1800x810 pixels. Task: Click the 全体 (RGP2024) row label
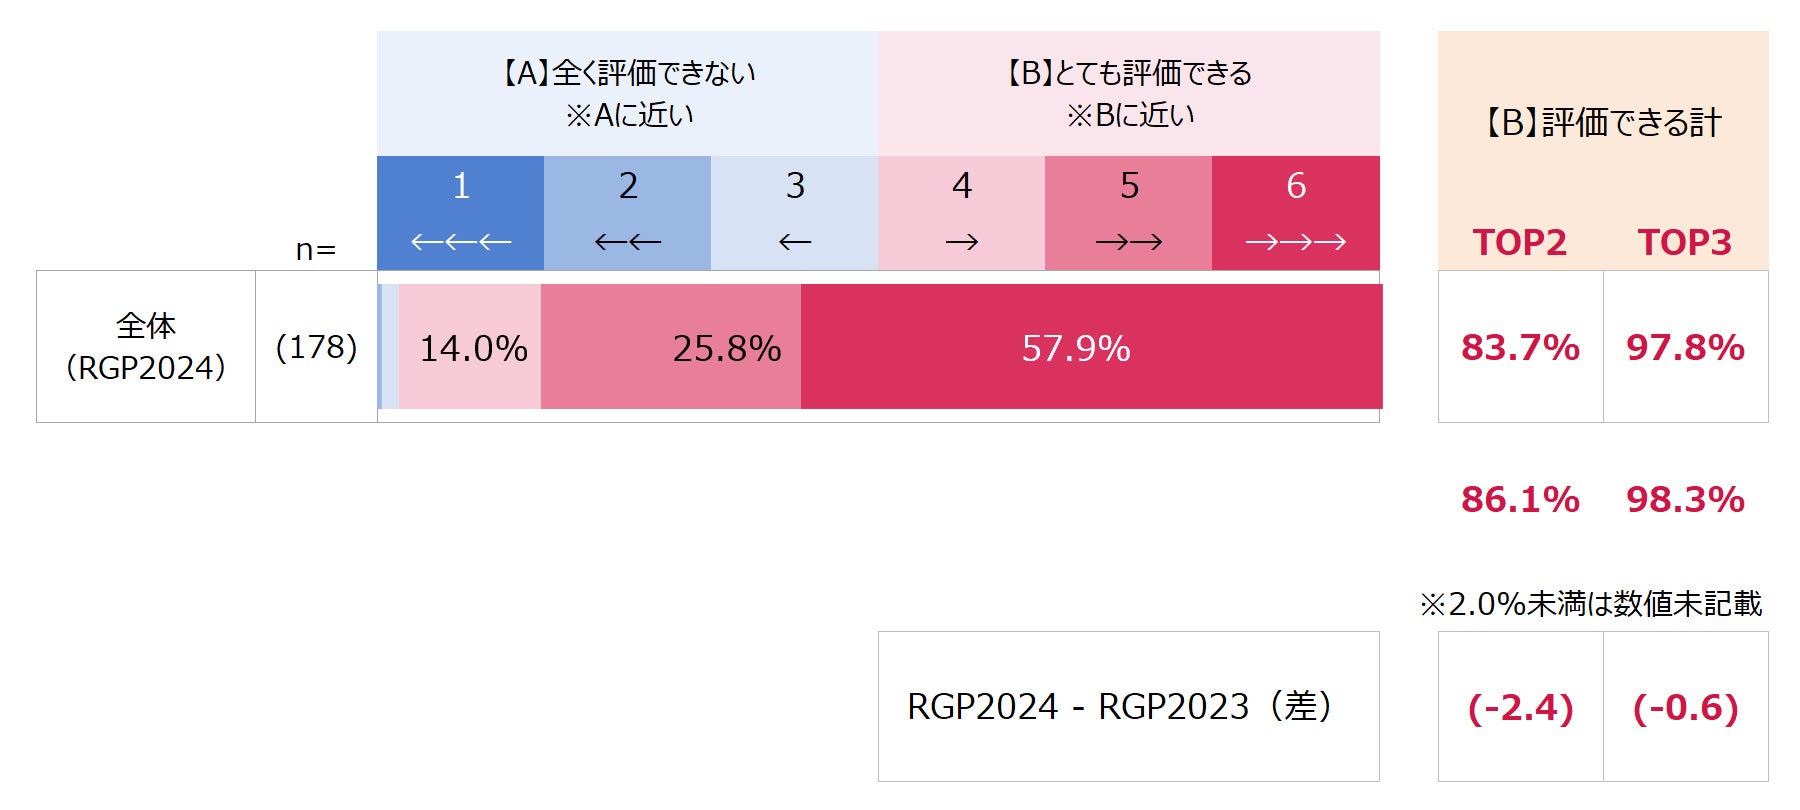point(146,347)
